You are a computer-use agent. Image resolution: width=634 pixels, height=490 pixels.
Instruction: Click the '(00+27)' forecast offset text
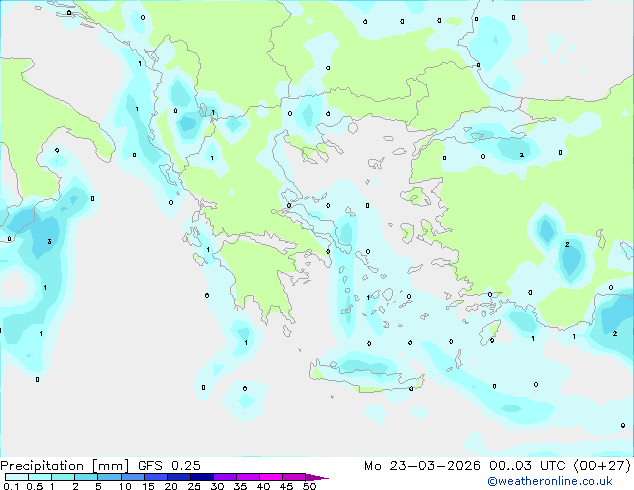(x=602, y=466)
